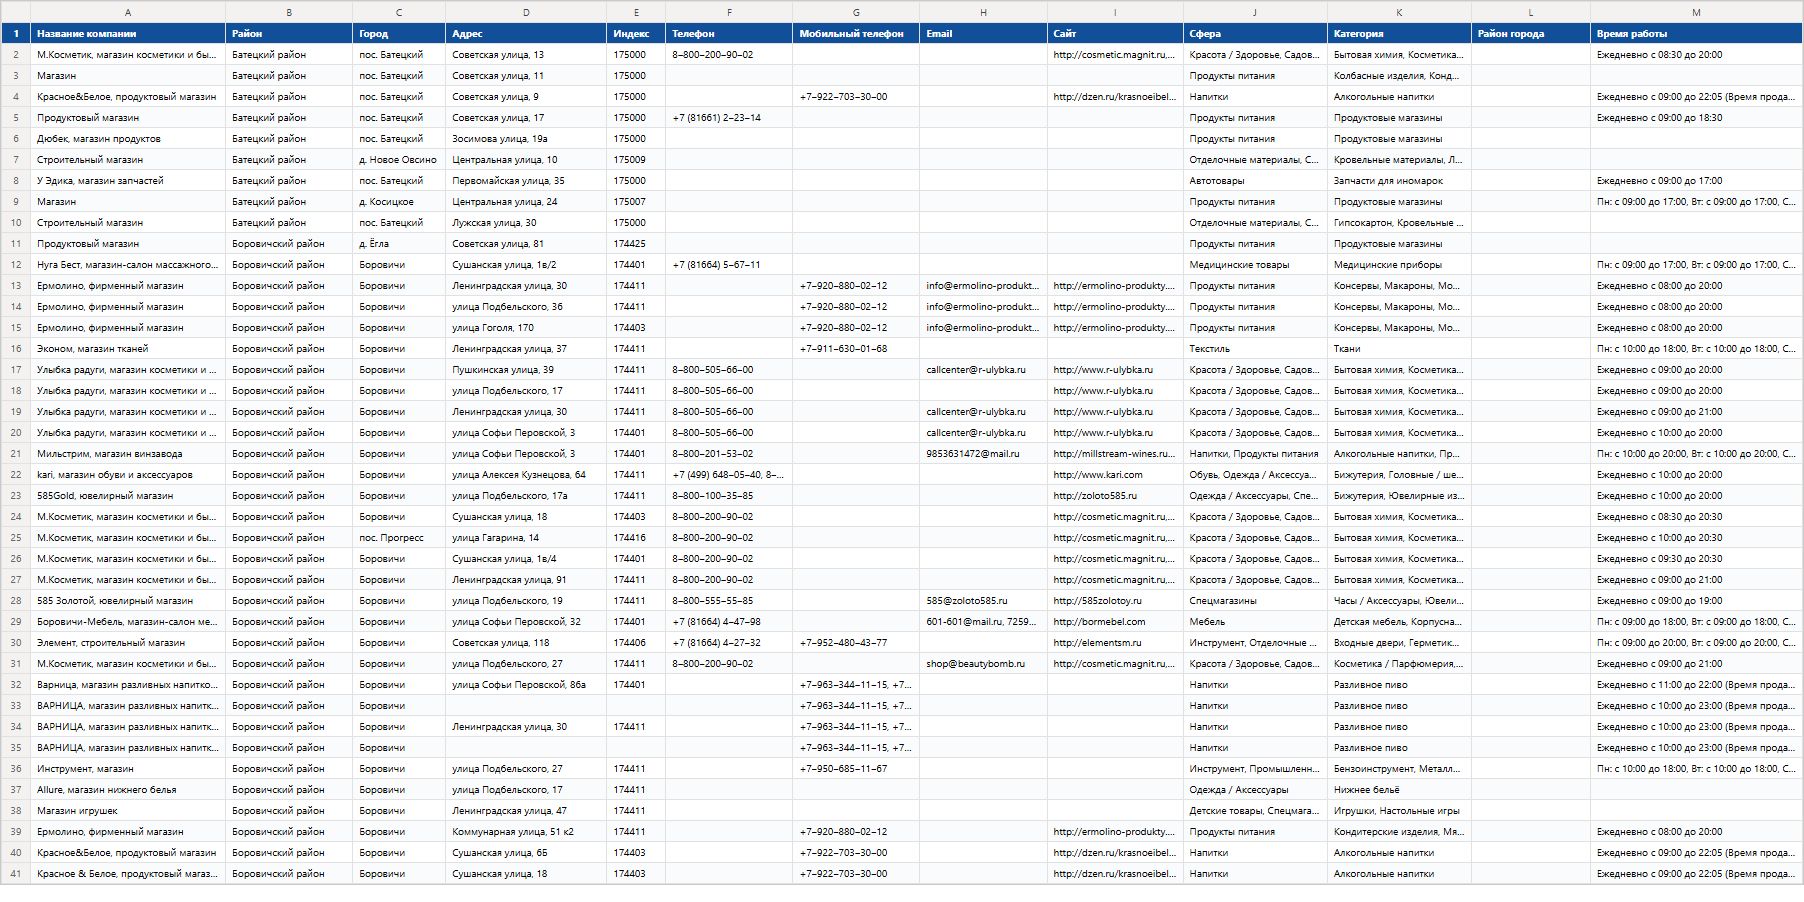Select the 'Магазин игрушек' company cell
This screenshot has width=1804, height=902.
[x=128, y=811]
